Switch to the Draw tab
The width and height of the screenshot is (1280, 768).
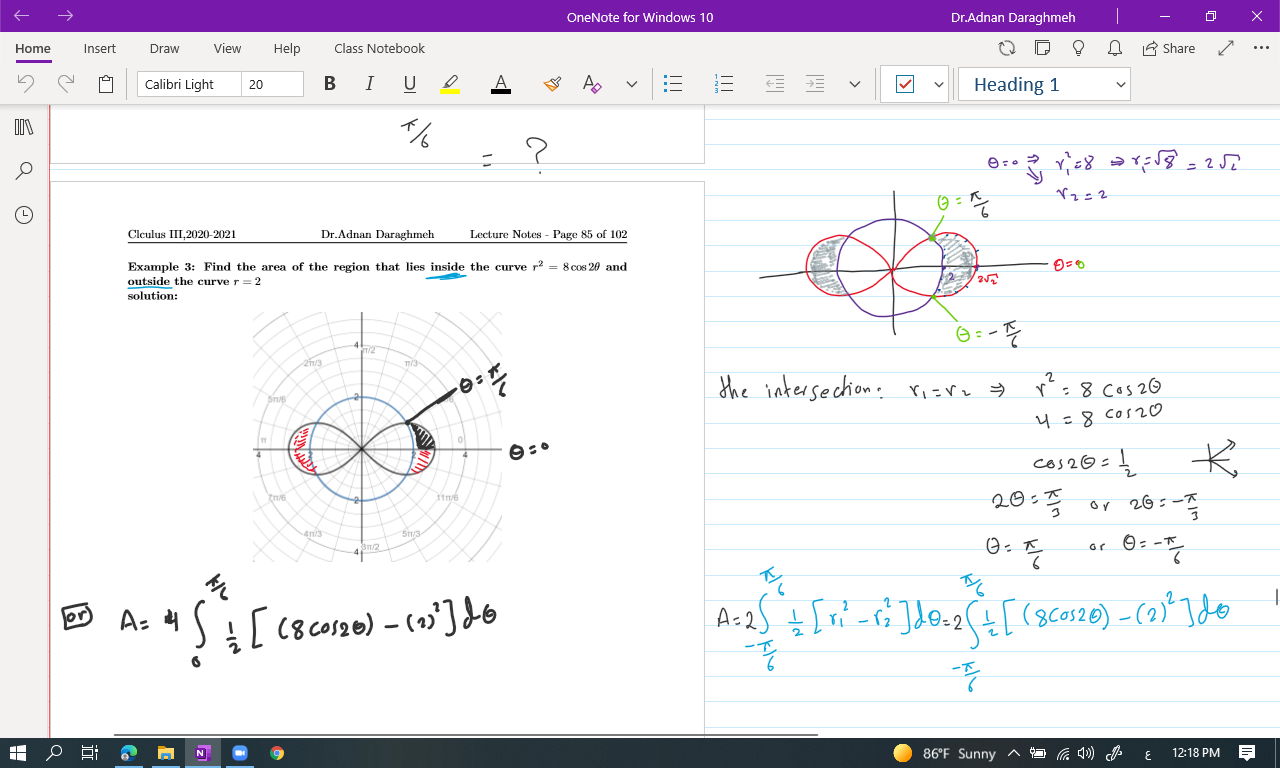coord(164,48)
